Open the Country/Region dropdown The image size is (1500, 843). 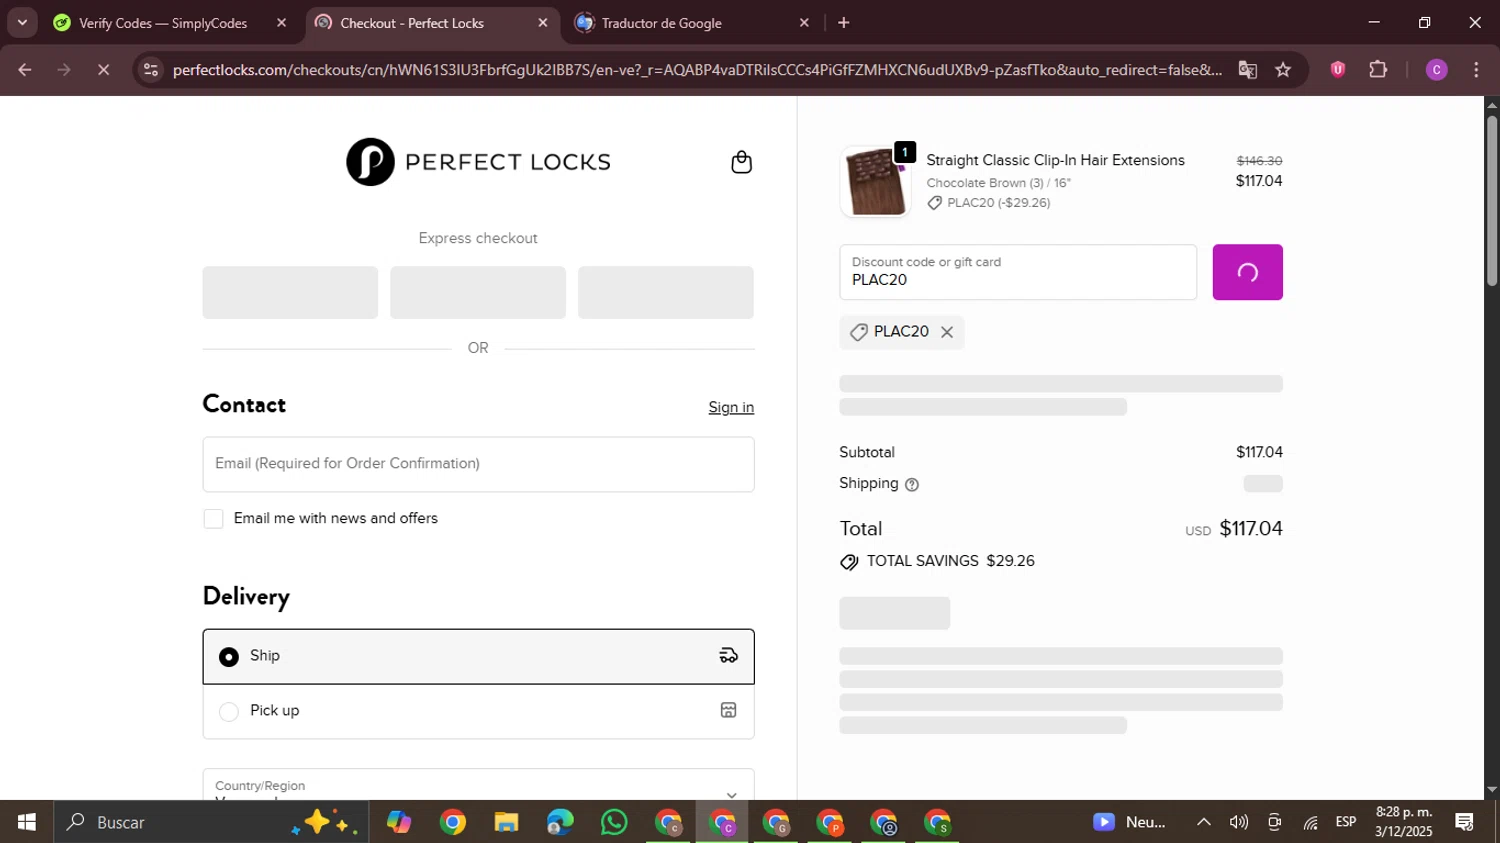point(478,786)
